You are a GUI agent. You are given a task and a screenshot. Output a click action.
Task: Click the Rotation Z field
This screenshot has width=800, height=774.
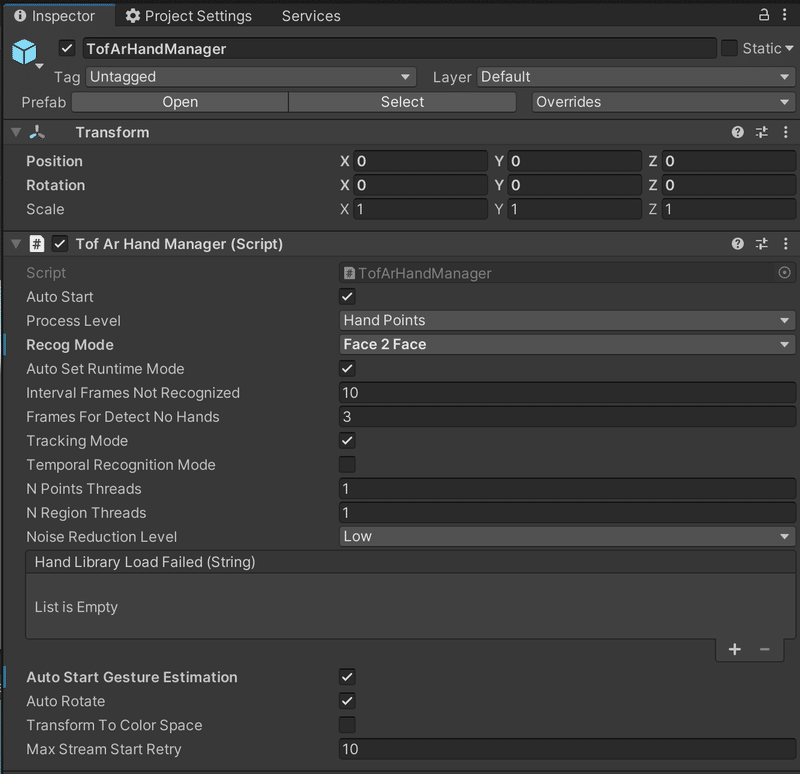pos(729,185)
